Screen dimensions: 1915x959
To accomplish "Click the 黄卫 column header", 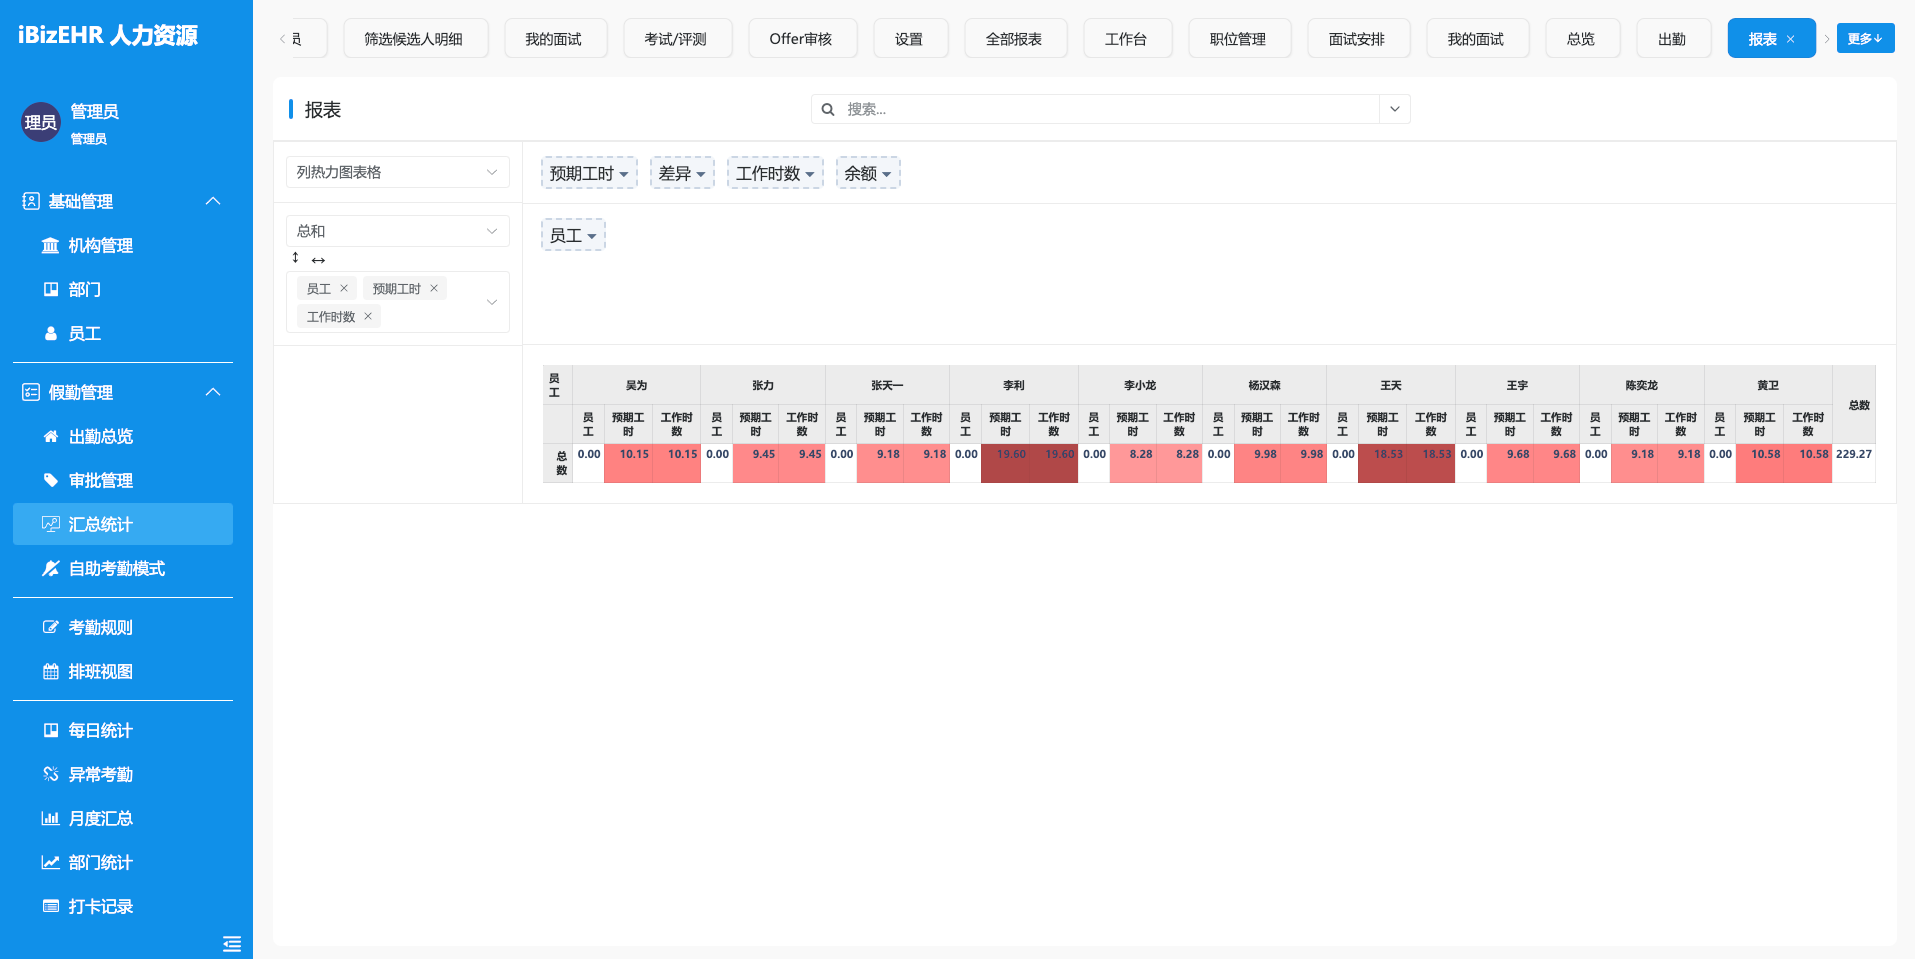I will [1768, 385].
